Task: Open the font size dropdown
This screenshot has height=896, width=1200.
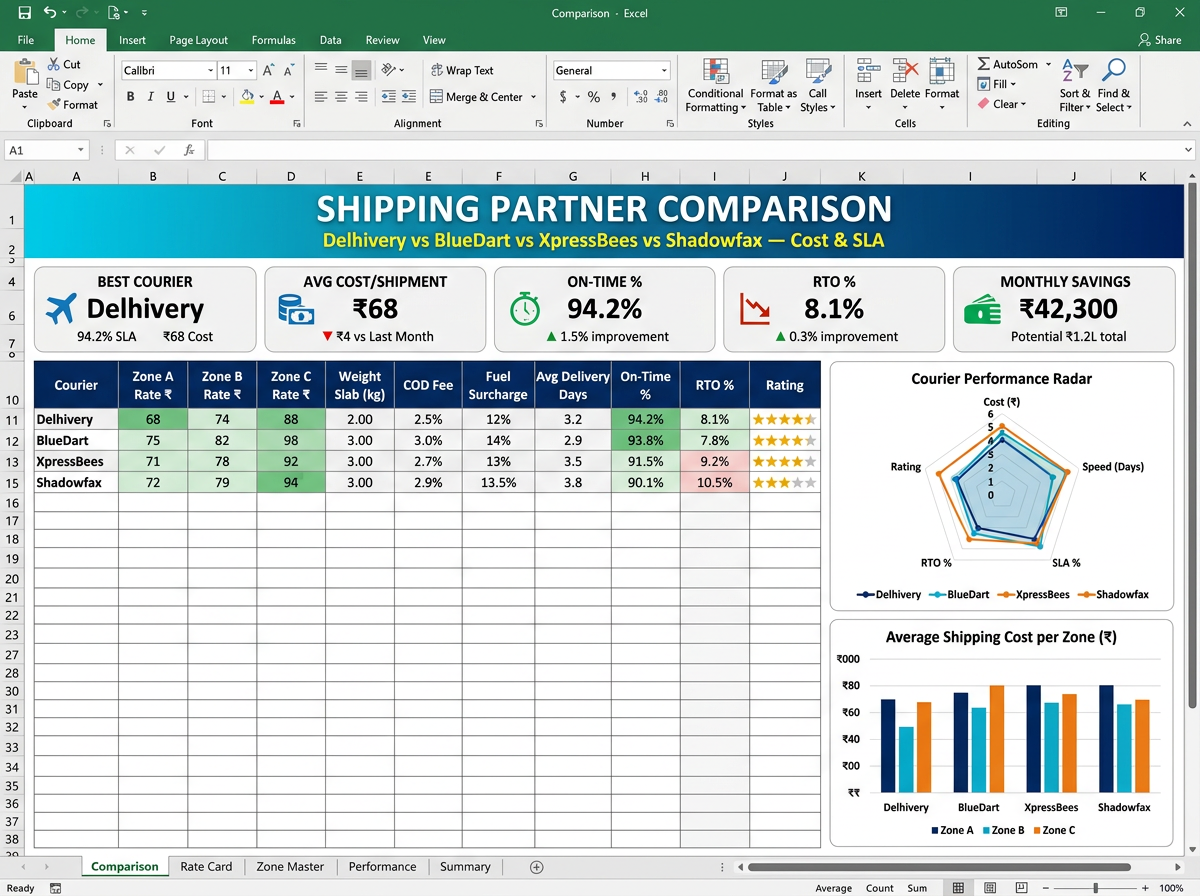Action: 250,71
